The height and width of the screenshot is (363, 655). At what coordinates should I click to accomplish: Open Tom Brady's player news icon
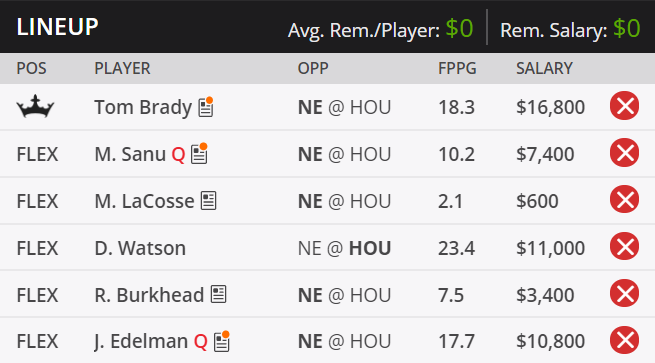point(206,107)
